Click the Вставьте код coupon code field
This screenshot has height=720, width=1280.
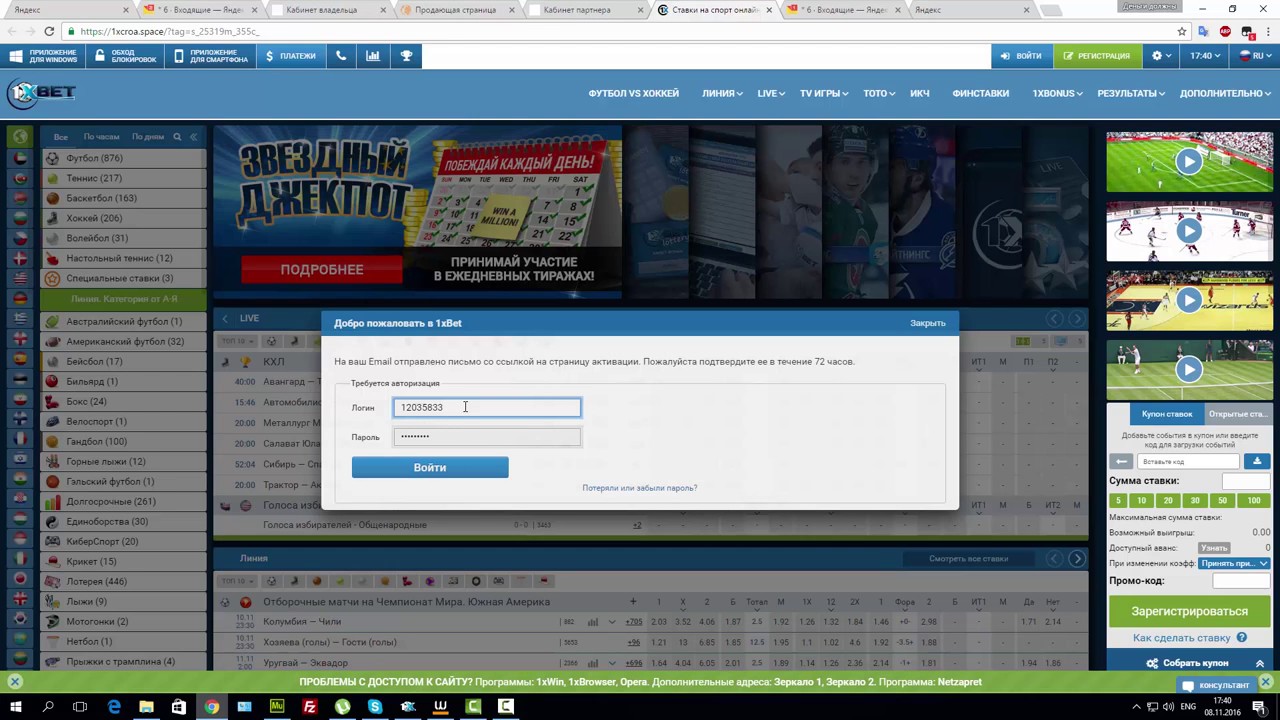pyautogui.click(x=1189, y=461)
